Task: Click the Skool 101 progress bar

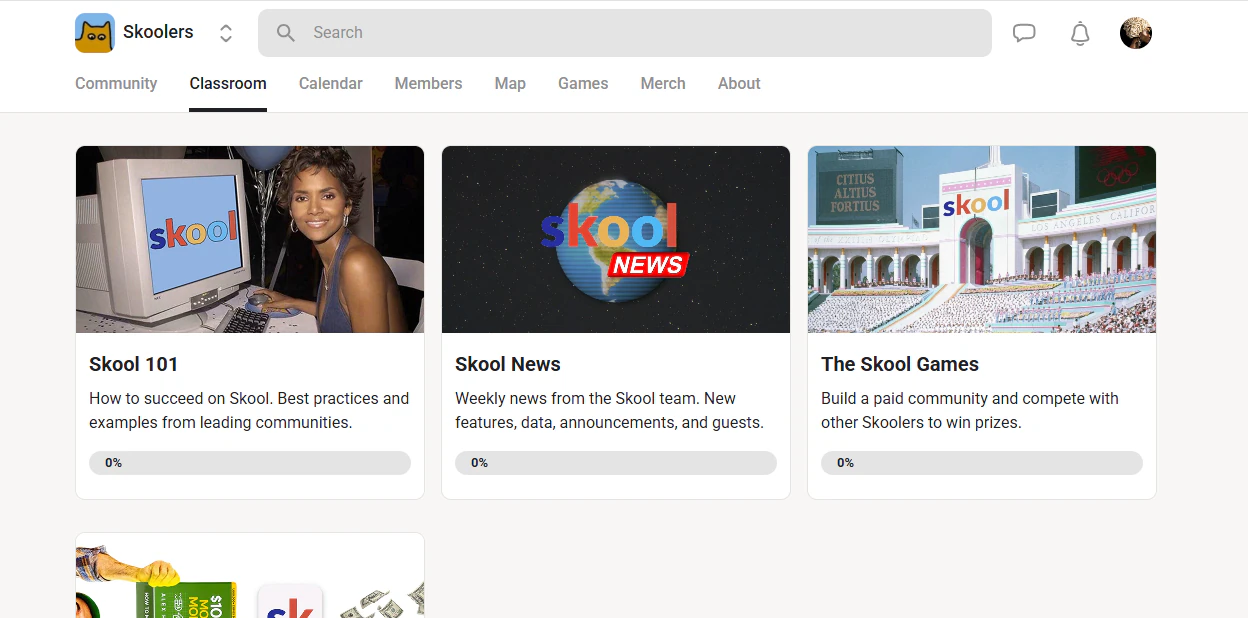Action: [x=250, y=463]
